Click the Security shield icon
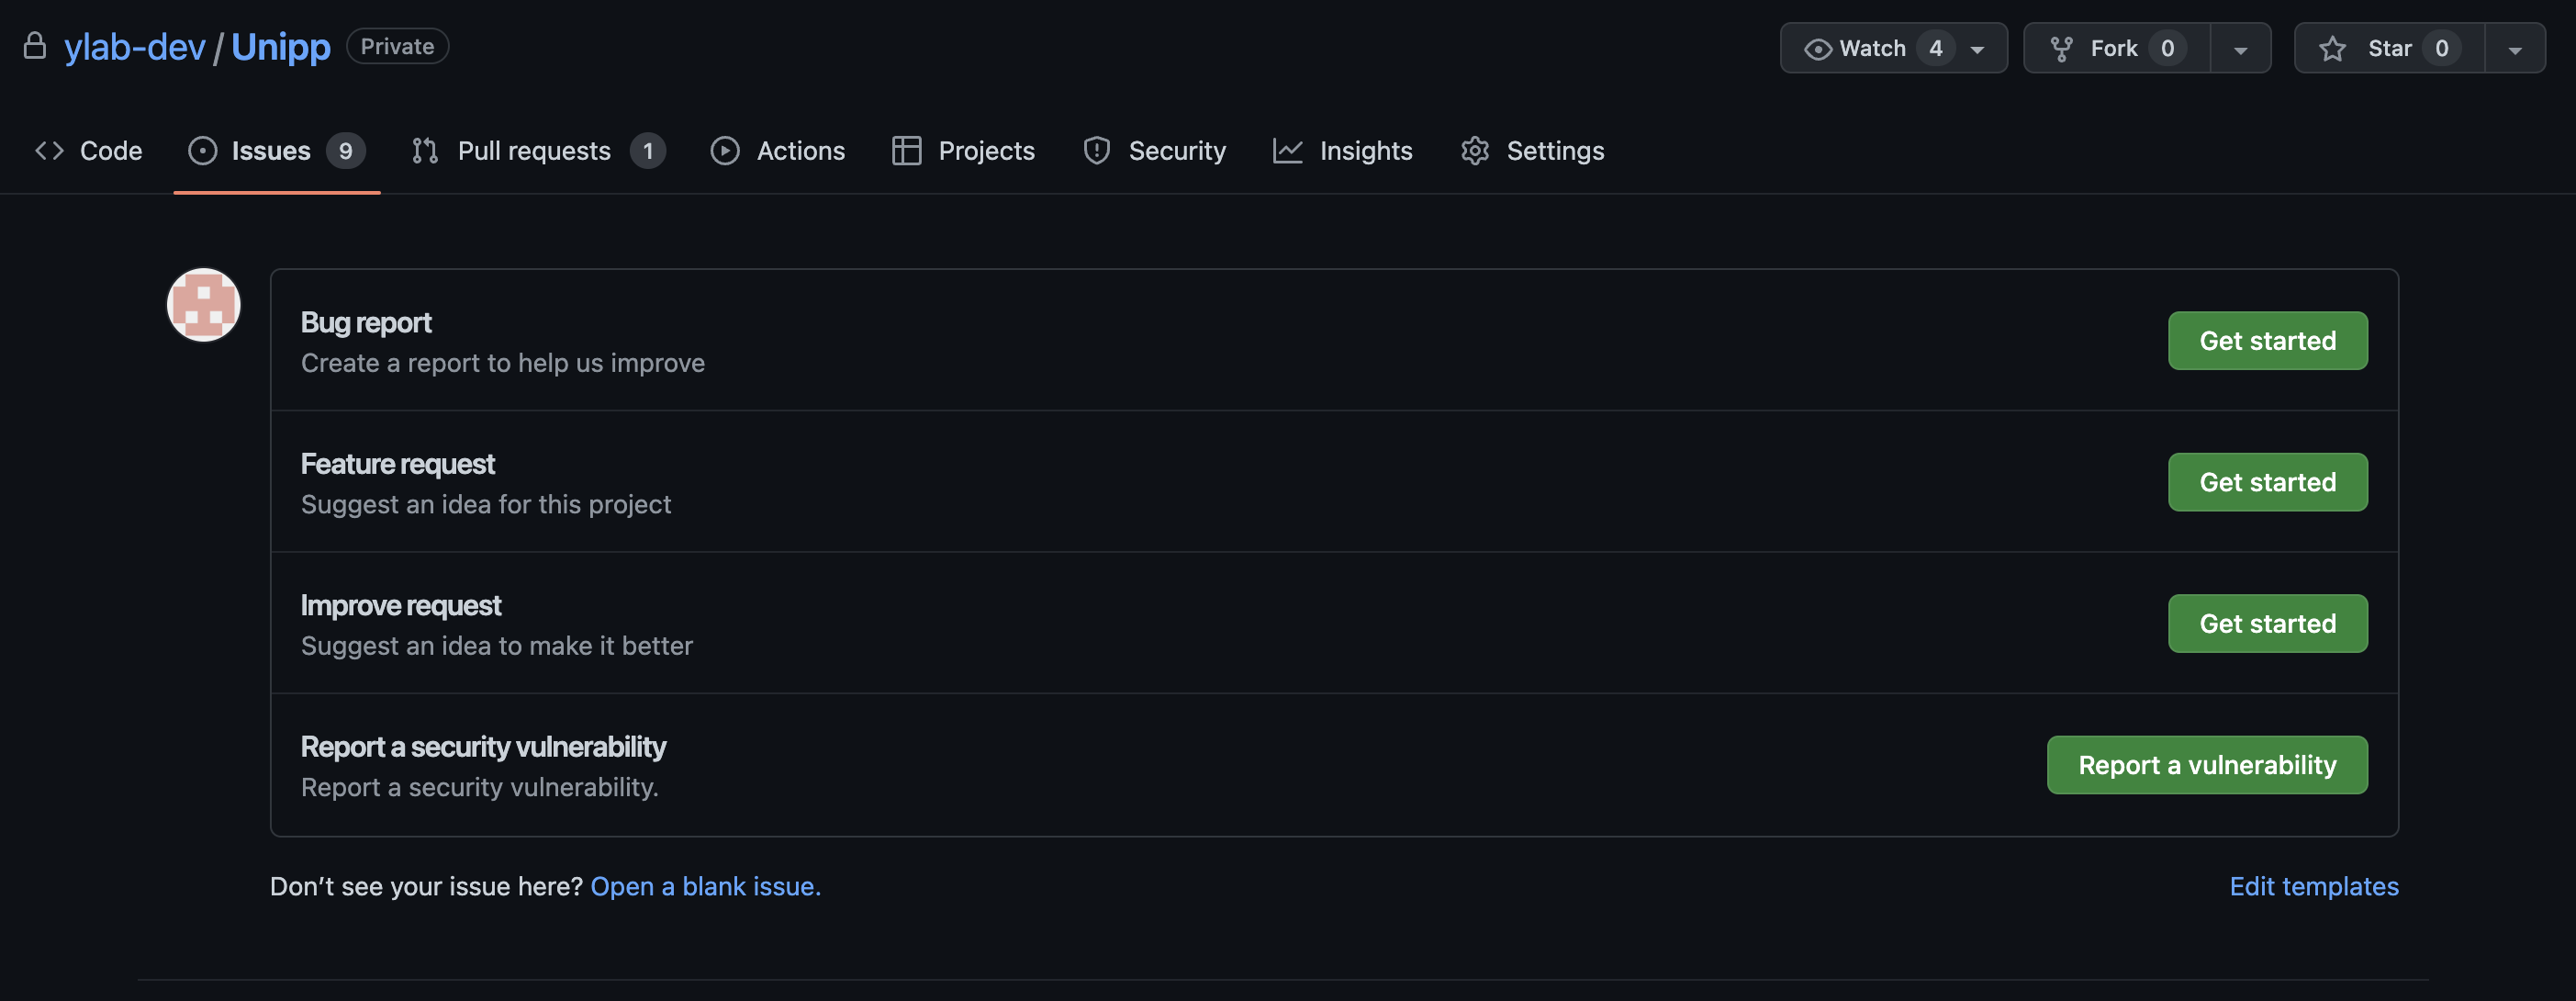The width and height of the screenshot is (2576, 1001). point(1096,151)
